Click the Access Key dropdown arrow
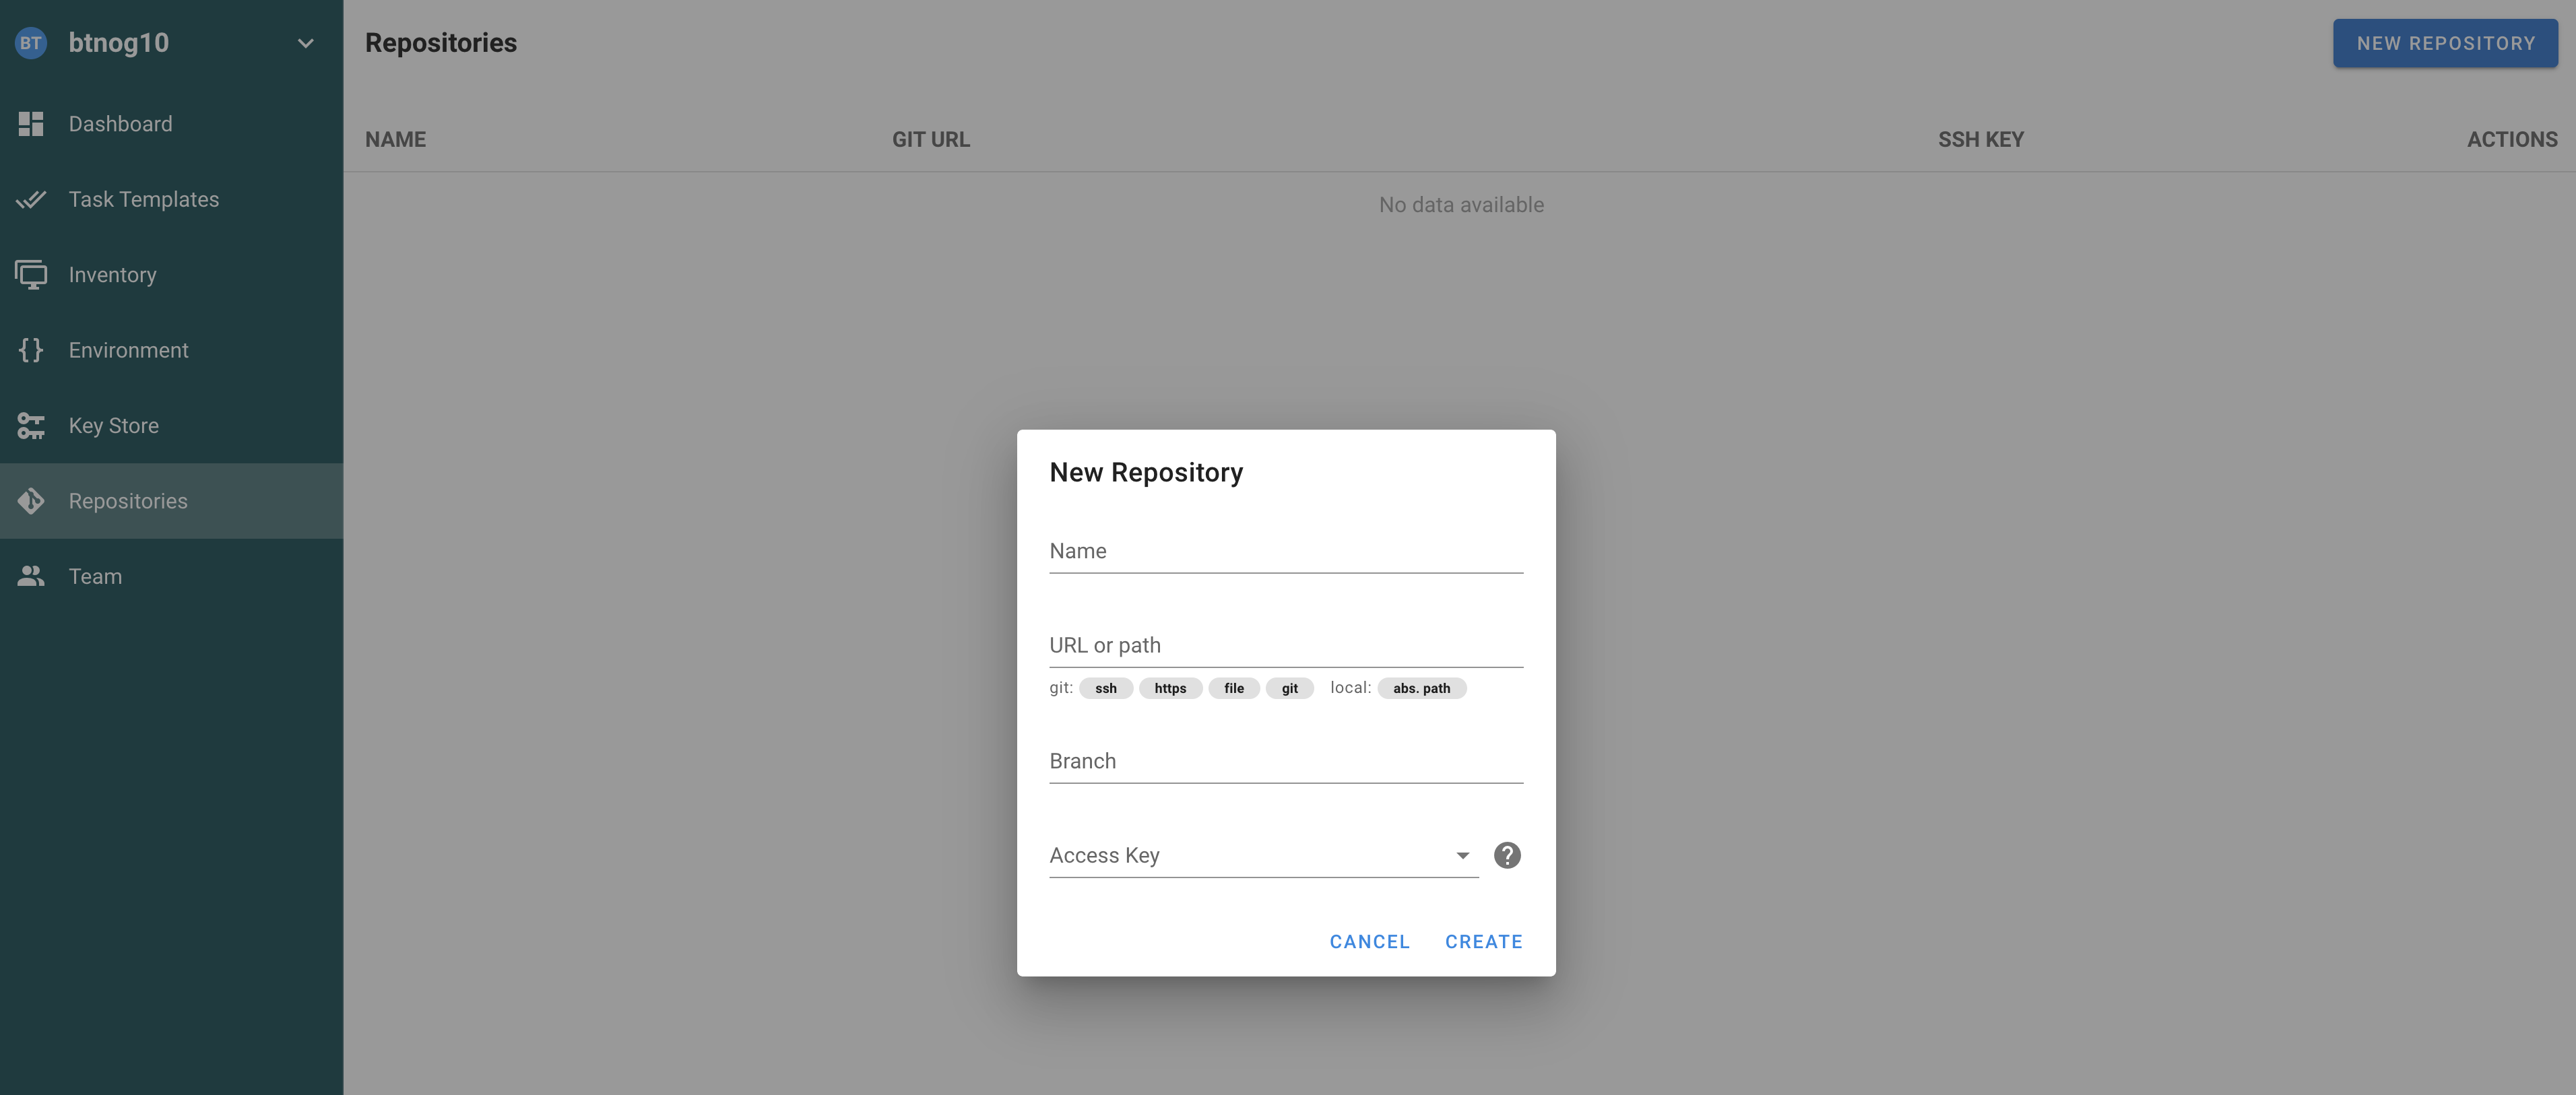2576x1095 pixels. tap(1462, 856)
